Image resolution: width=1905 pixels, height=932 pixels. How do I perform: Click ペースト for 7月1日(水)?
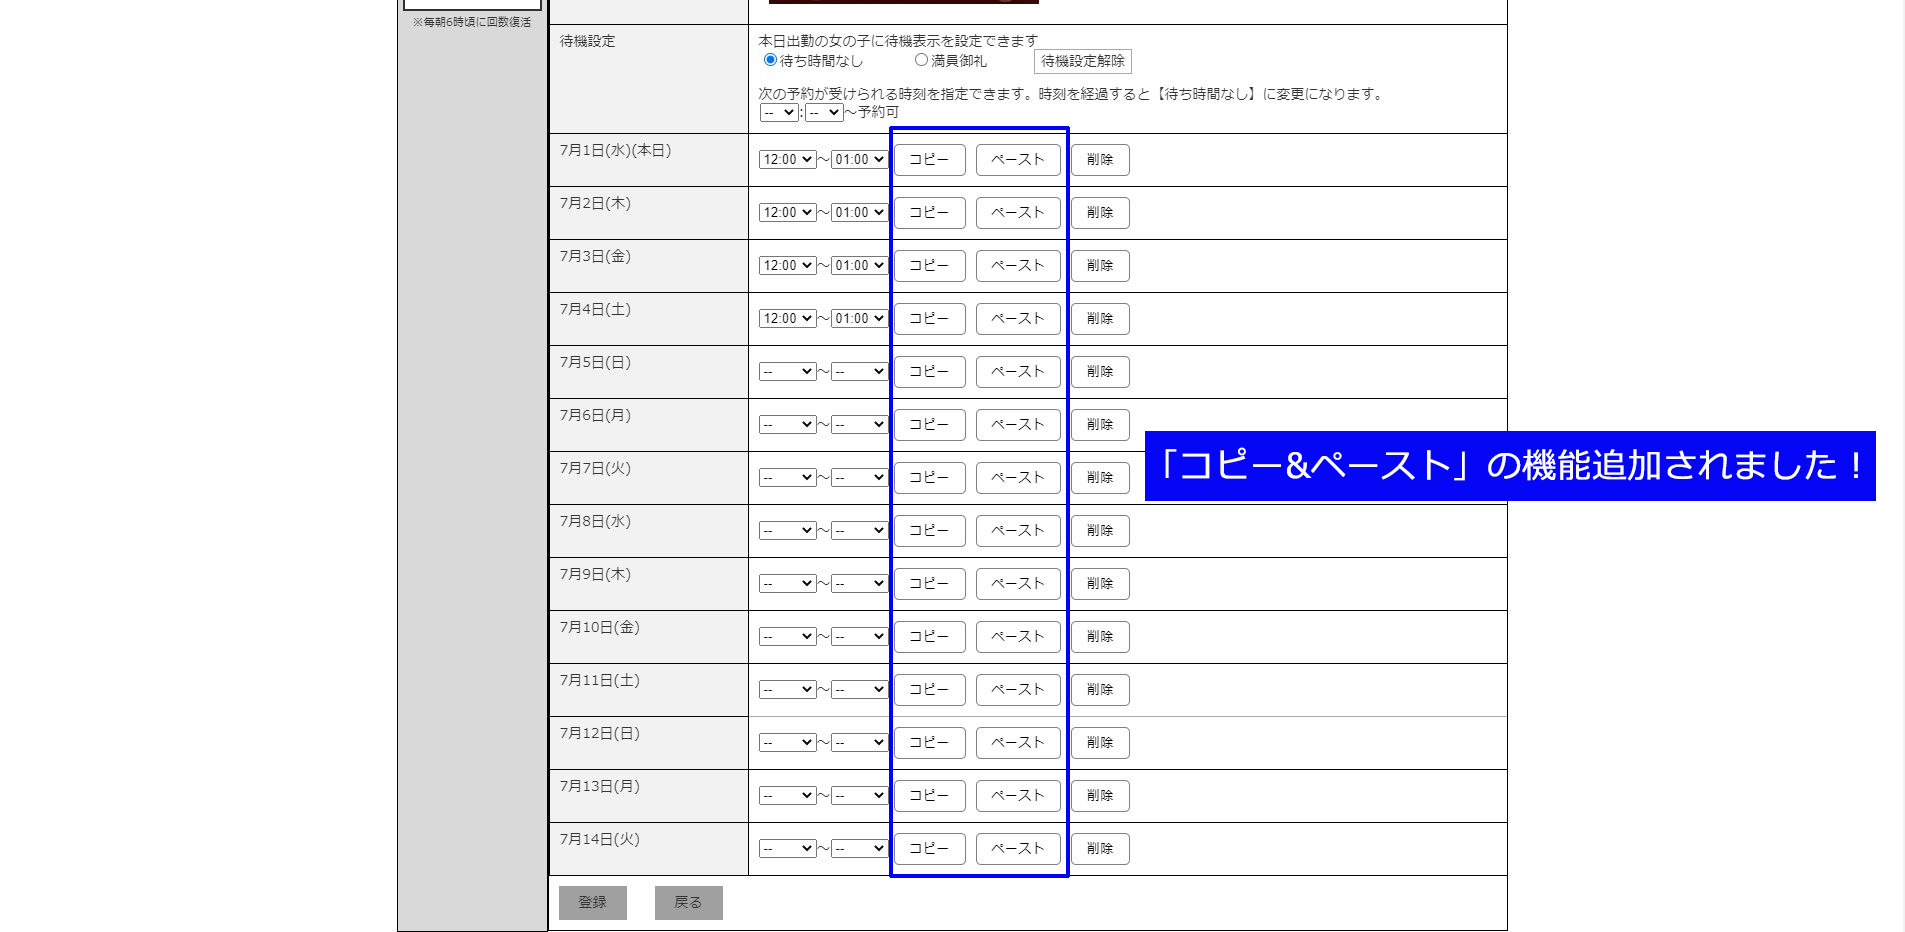[1018, 160]
